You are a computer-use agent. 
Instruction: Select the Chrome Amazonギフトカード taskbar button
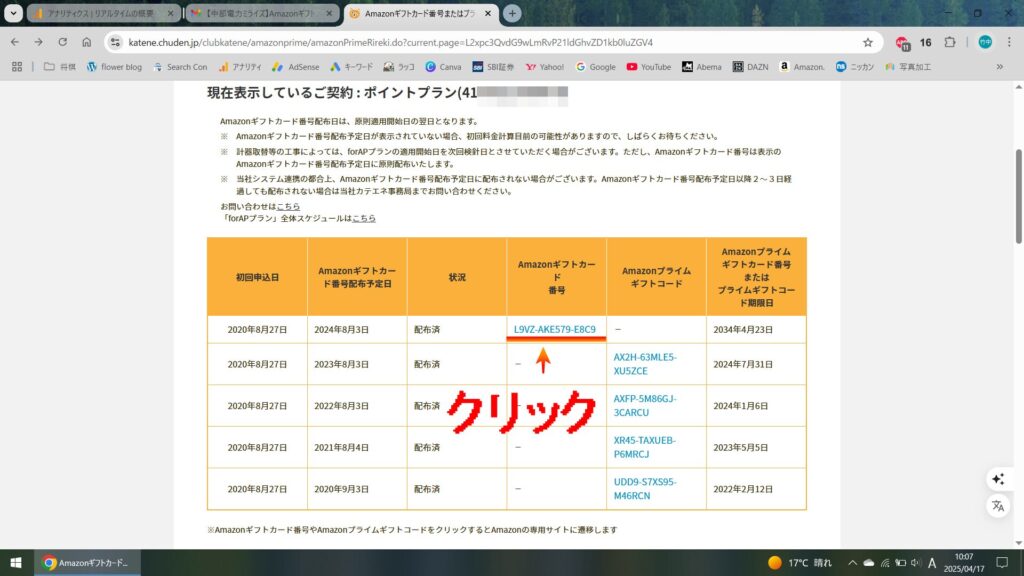[86, 562]
